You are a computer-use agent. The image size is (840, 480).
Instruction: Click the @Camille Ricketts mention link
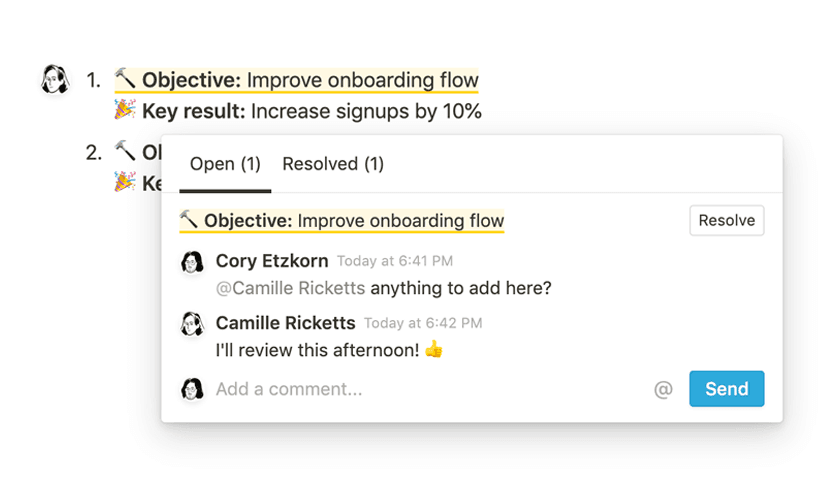pos(290,288)
